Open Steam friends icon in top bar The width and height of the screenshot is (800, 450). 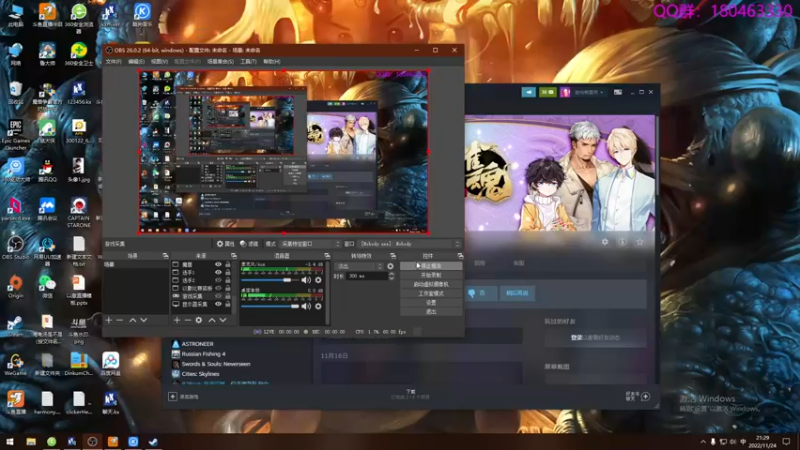(547, 92)
